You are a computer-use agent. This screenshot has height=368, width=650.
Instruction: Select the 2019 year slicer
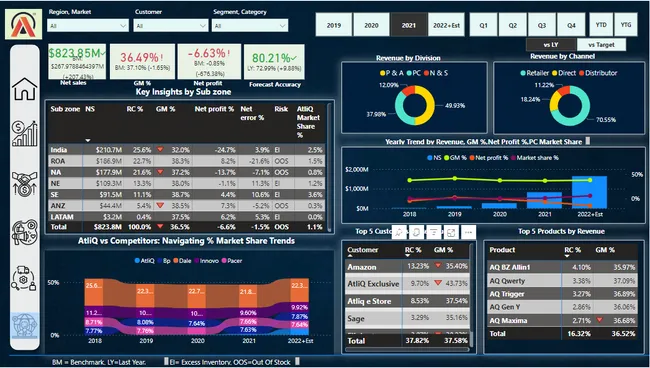[x=334, y=25]
